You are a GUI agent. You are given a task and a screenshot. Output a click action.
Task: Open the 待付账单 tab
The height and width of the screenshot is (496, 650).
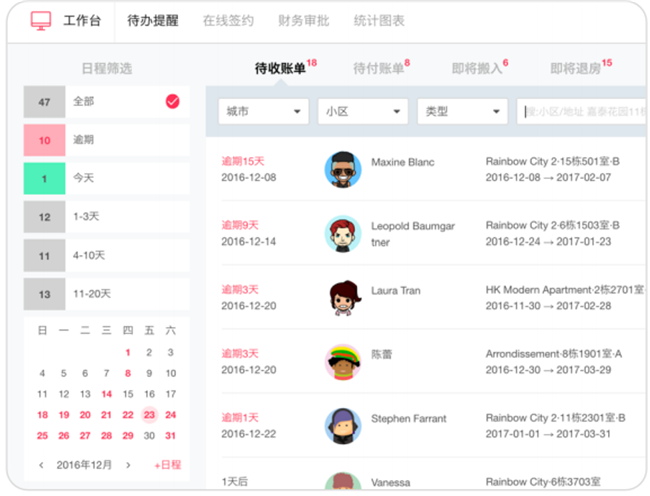380,68
